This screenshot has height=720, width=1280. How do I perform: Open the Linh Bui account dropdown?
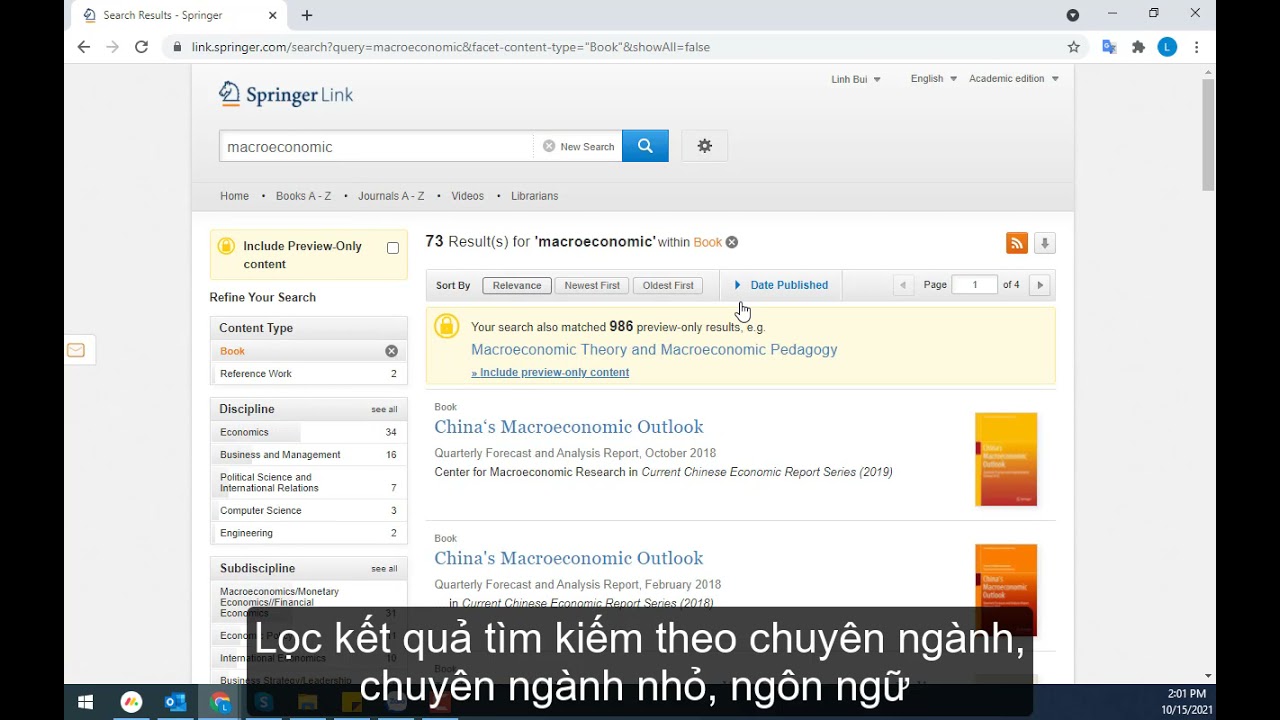tap(856, 79)
